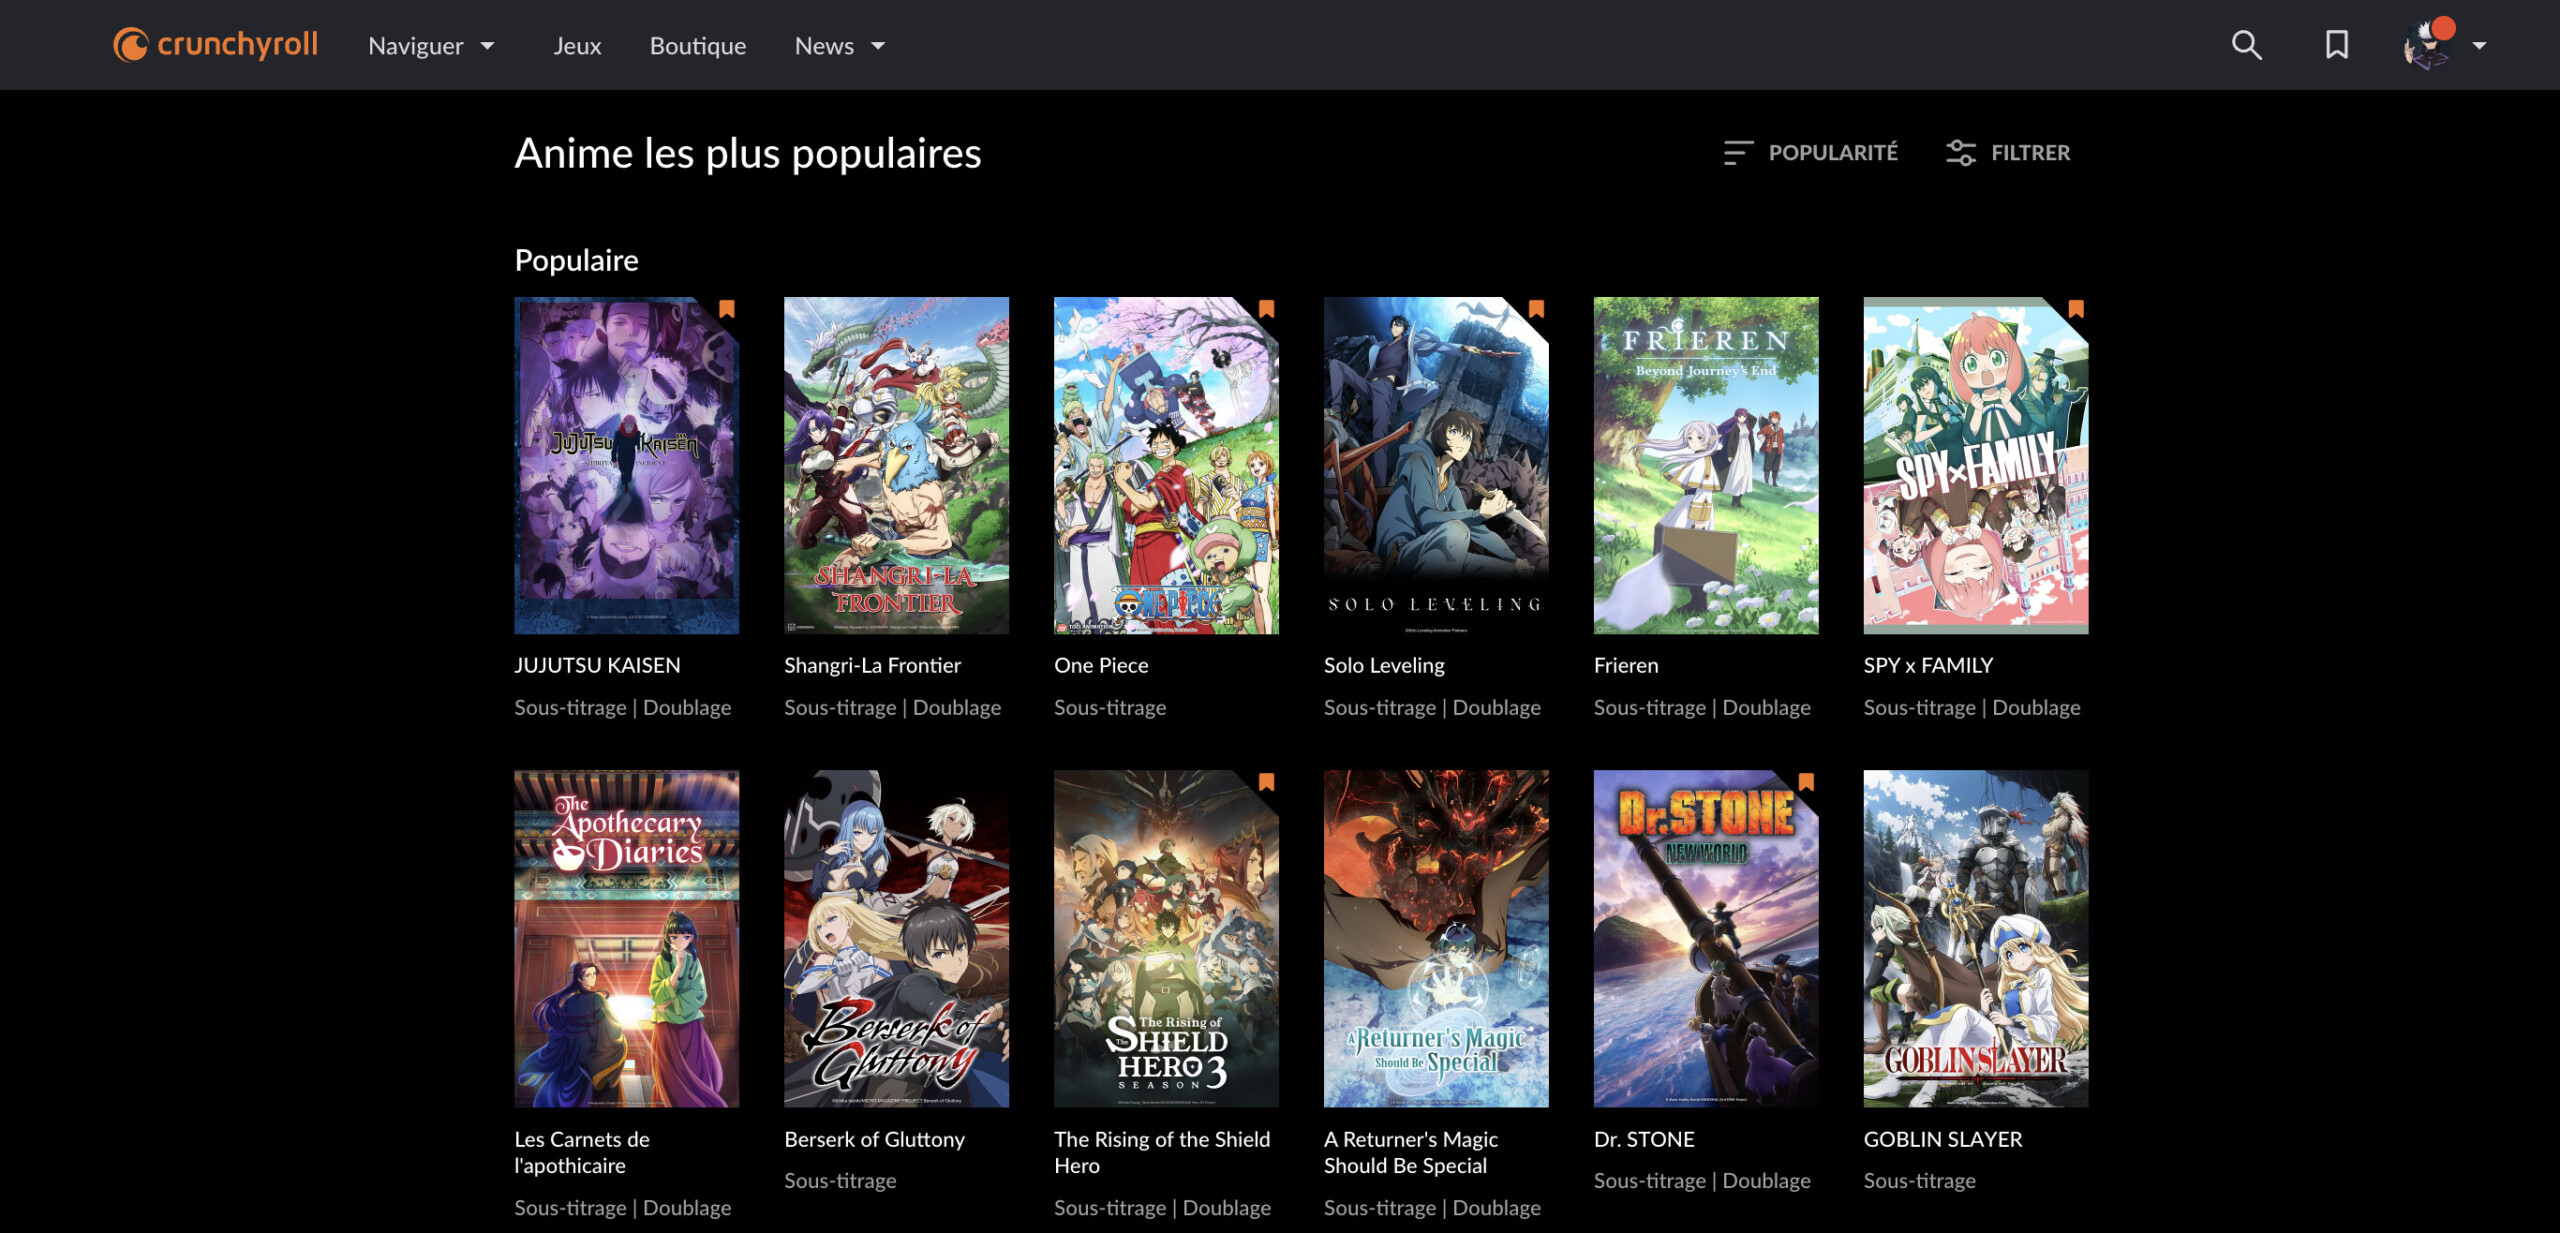The height and width of the screenshot is (1233, 2560).
Task: Toggle watchlist bookmark on SPY x FAMILY poster
Action: (x=2077, y=309)
